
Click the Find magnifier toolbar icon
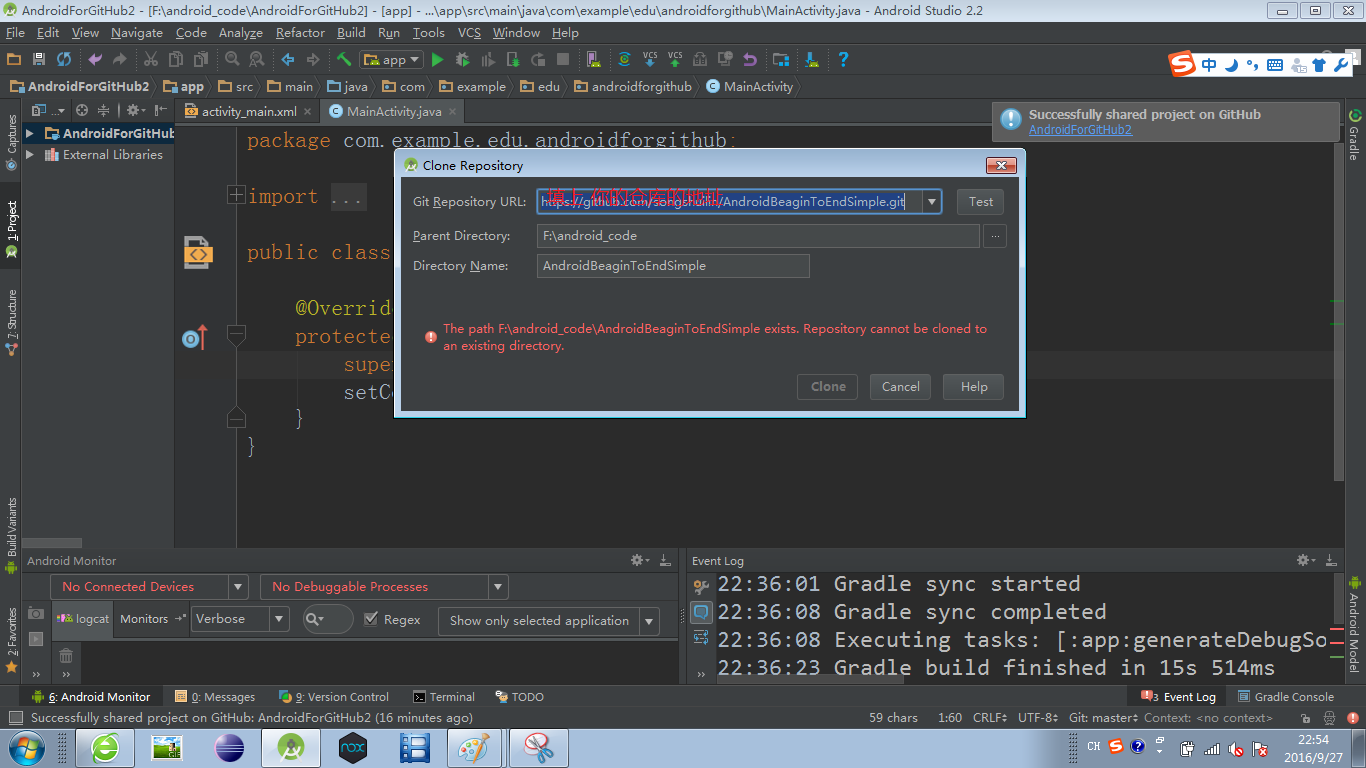(232, 60)
